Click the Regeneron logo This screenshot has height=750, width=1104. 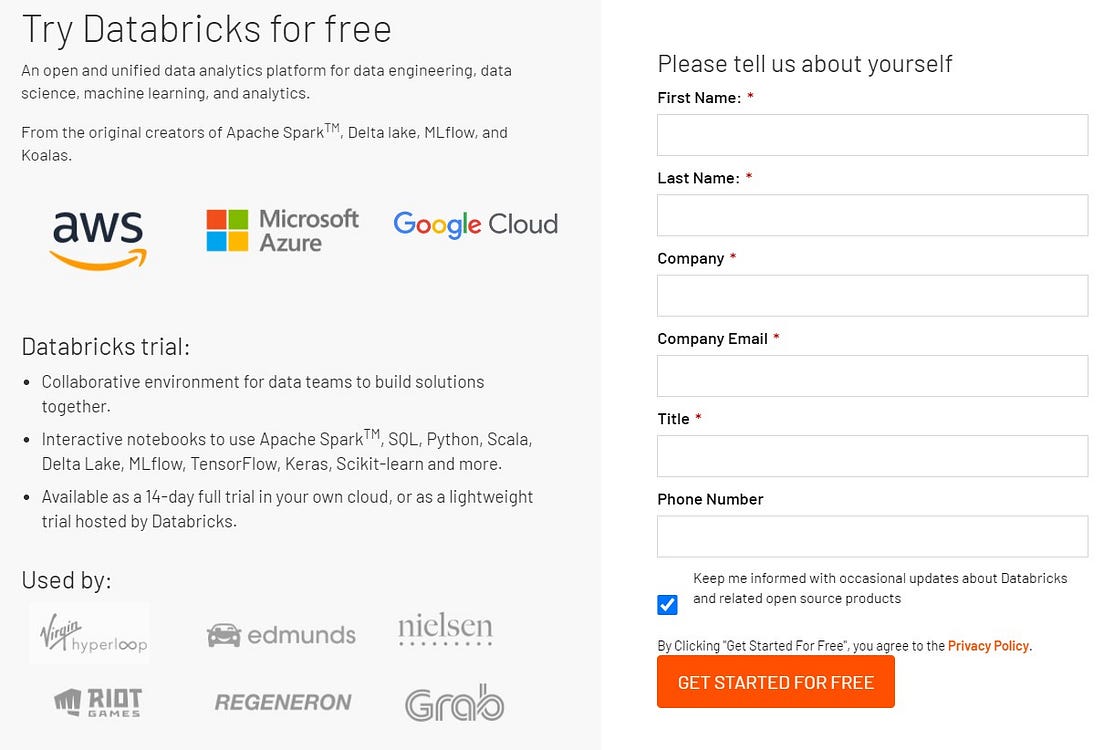pyautogui.click(x=283, y=703)
